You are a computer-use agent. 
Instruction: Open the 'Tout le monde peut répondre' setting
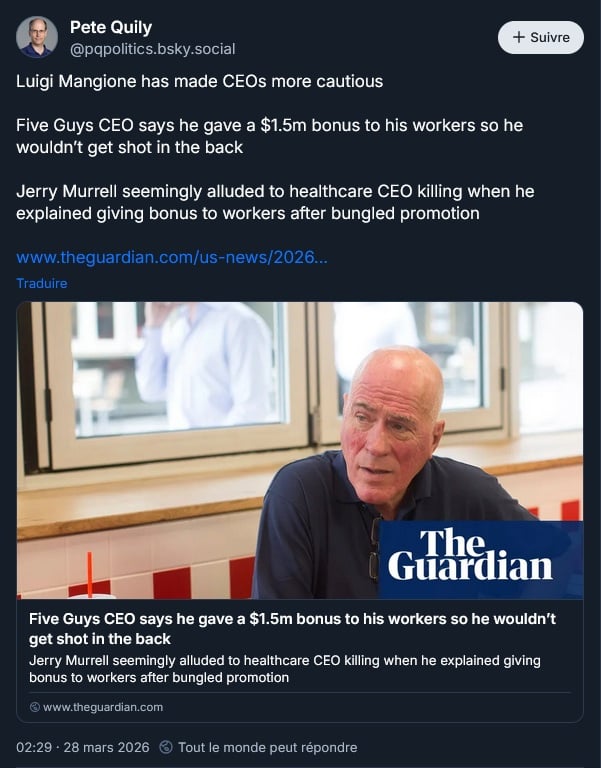pyautogui.click(x=267, y=747)
